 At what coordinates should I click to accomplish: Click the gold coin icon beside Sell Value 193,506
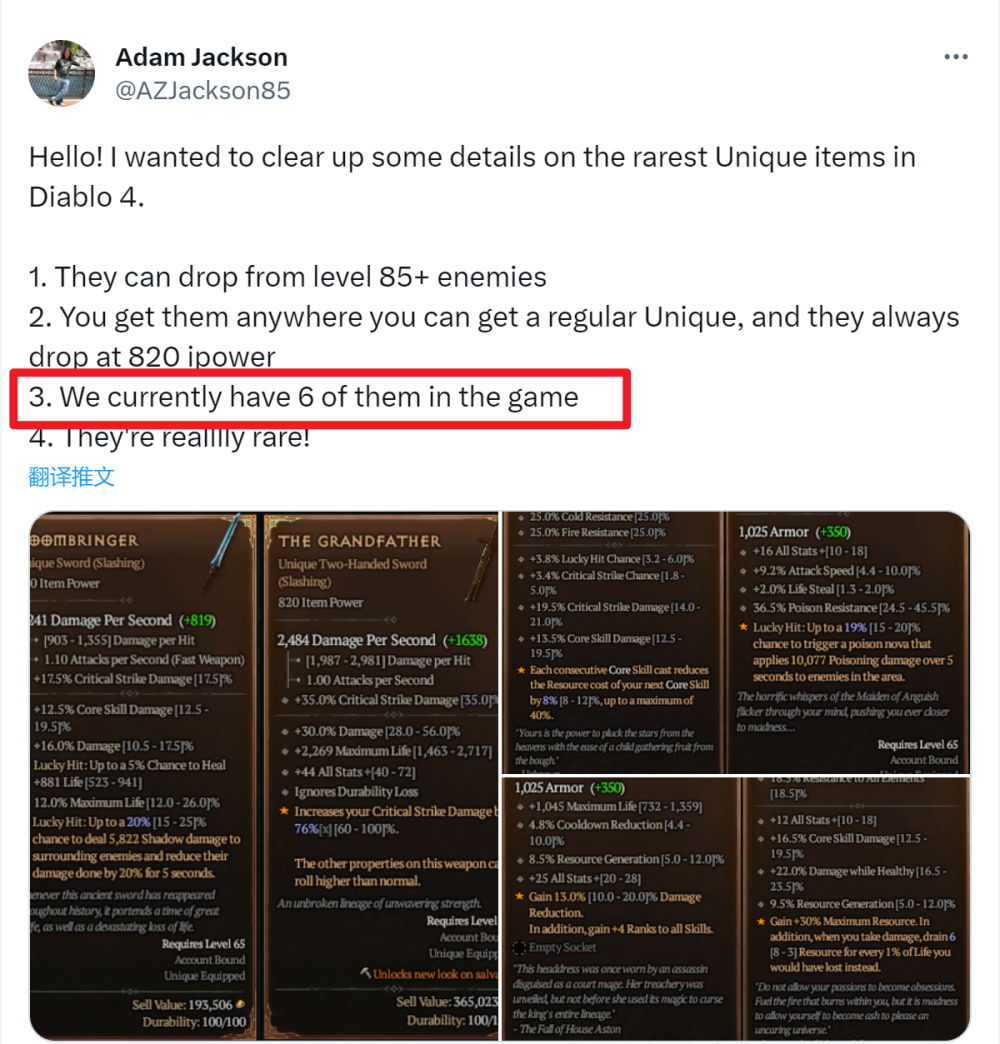[240, 1004]
